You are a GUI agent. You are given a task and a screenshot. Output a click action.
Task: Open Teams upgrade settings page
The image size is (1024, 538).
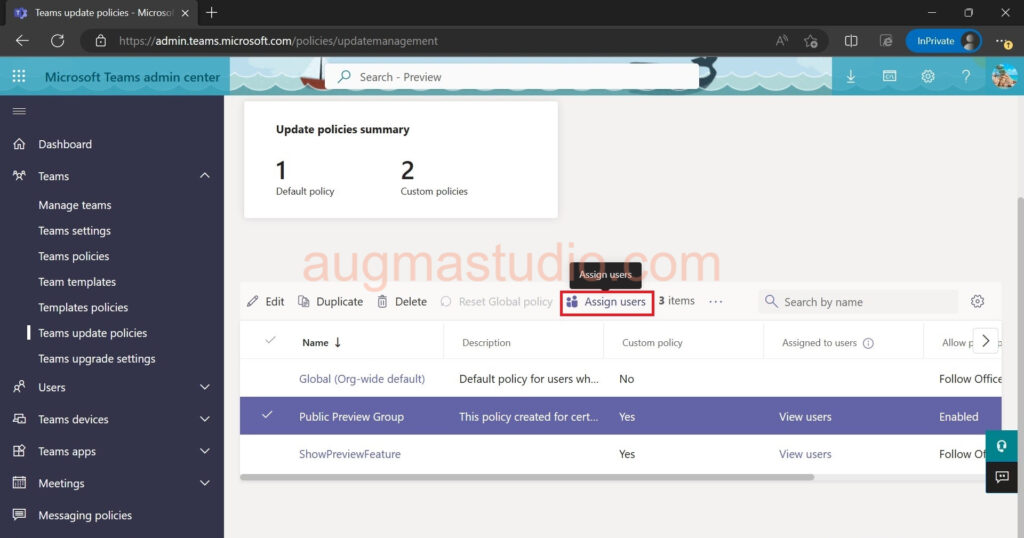point(97,359)
